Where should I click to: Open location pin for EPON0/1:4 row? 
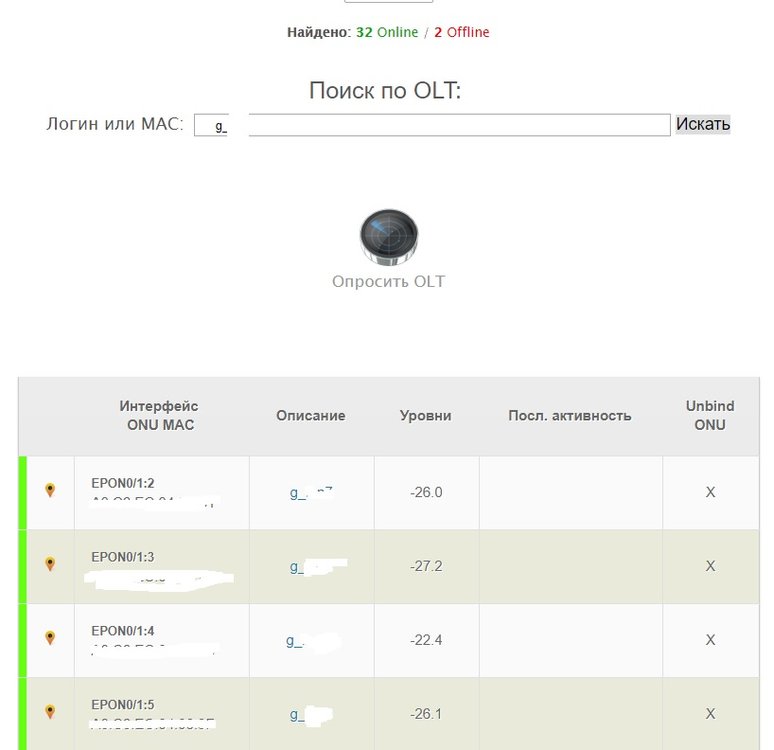pyautogui.click(x=50, y=638)
